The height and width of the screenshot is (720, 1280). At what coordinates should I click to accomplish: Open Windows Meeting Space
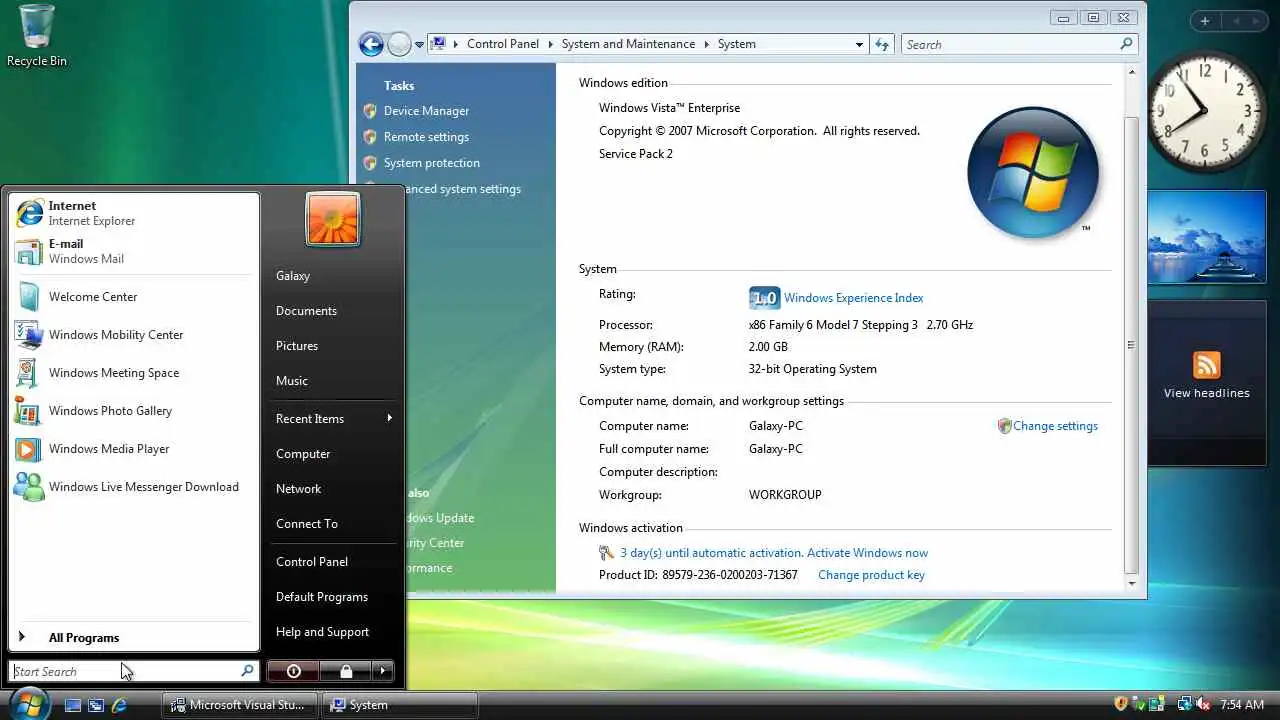point(132,373)
